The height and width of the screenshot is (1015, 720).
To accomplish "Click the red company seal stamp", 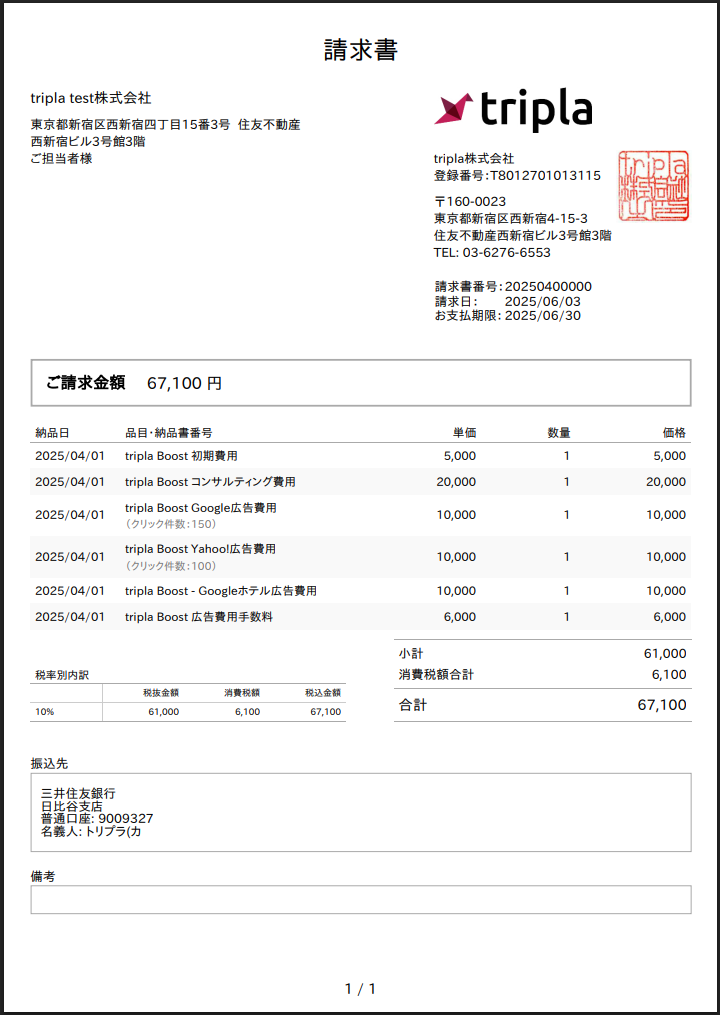I will click(653, 186).
